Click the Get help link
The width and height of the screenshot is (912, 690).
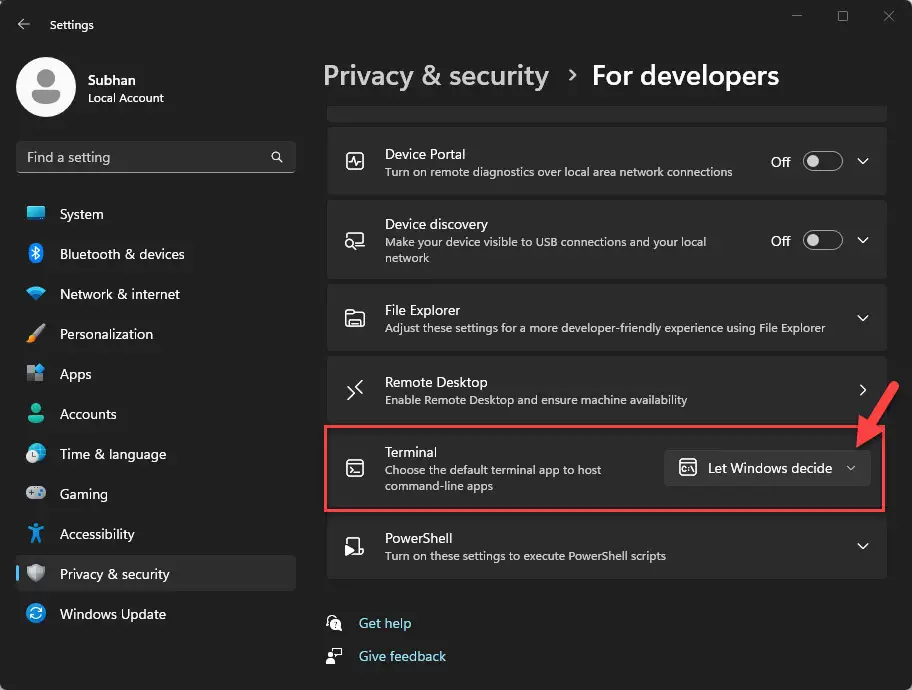pyautogui.click(x=385, y=623)
